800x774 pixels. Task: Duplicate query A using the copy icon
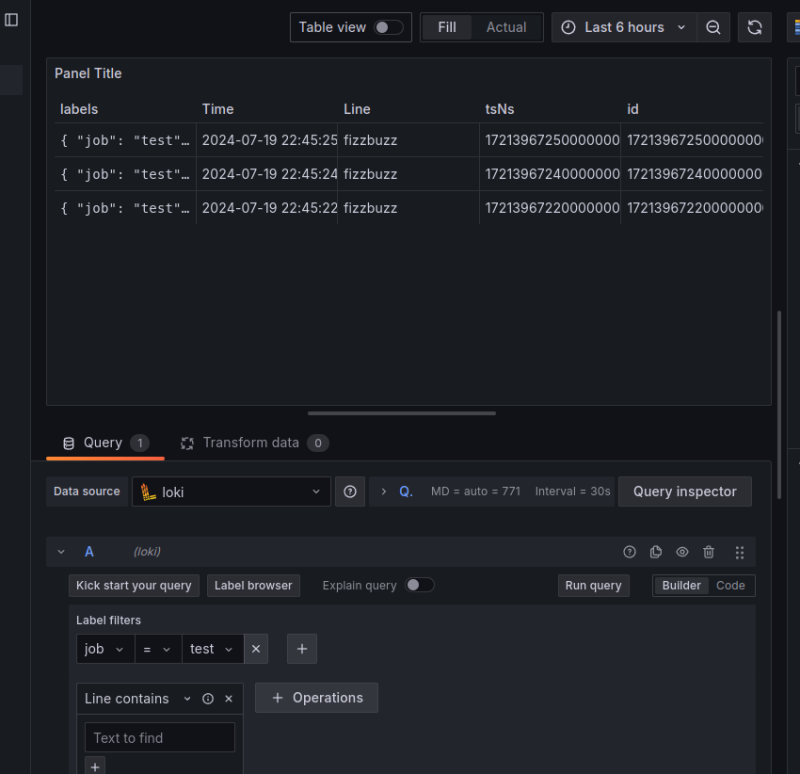[656, 552]
